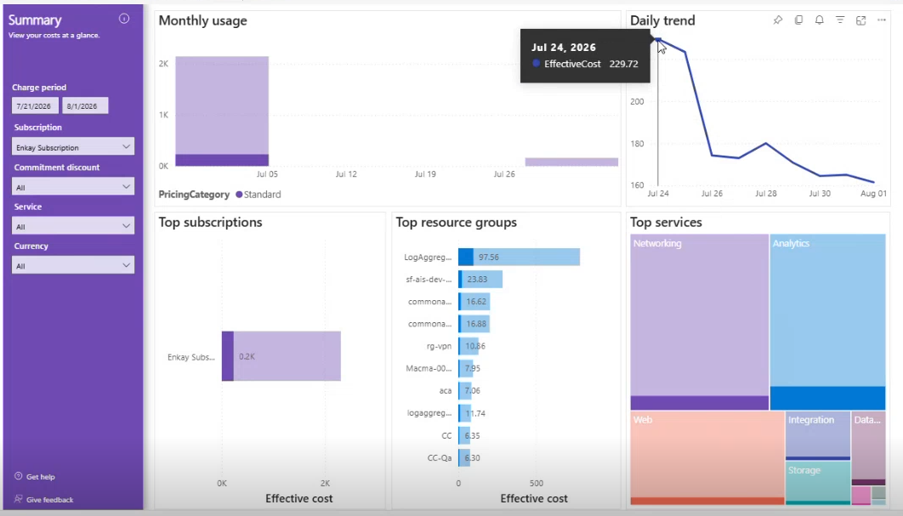The image size is (903, 516).
Task: Select the CC-Qa 6.30 bar
Action: tap(464, 458)
